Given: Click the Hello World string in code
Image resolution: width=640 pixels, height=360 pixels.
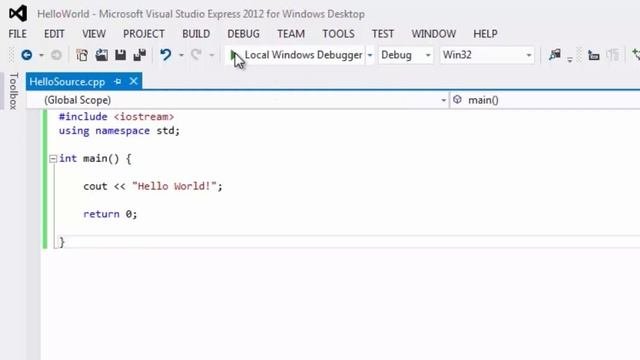Looking at the screenshot, I should (x=174, y=186).
